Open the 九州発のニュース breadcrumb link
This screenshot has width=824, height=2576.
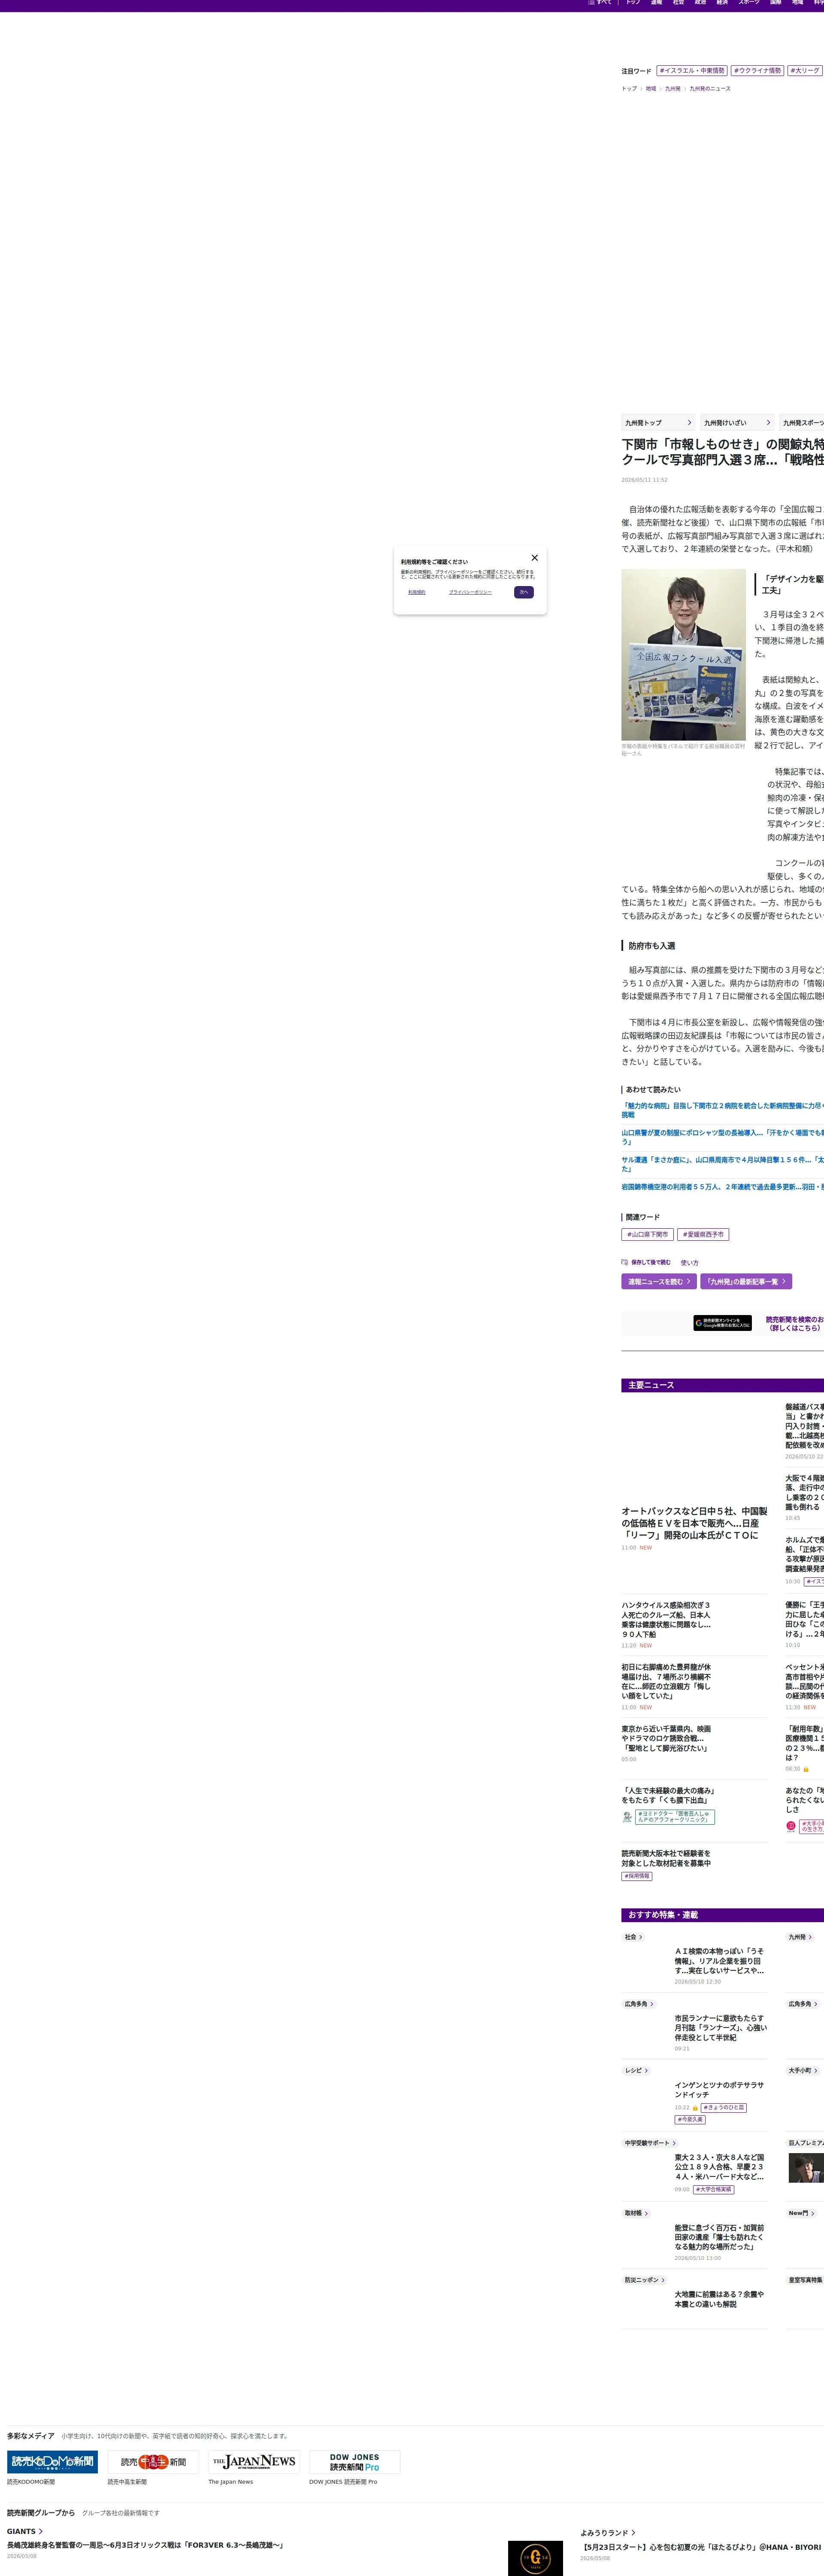(x=710, y=89)
